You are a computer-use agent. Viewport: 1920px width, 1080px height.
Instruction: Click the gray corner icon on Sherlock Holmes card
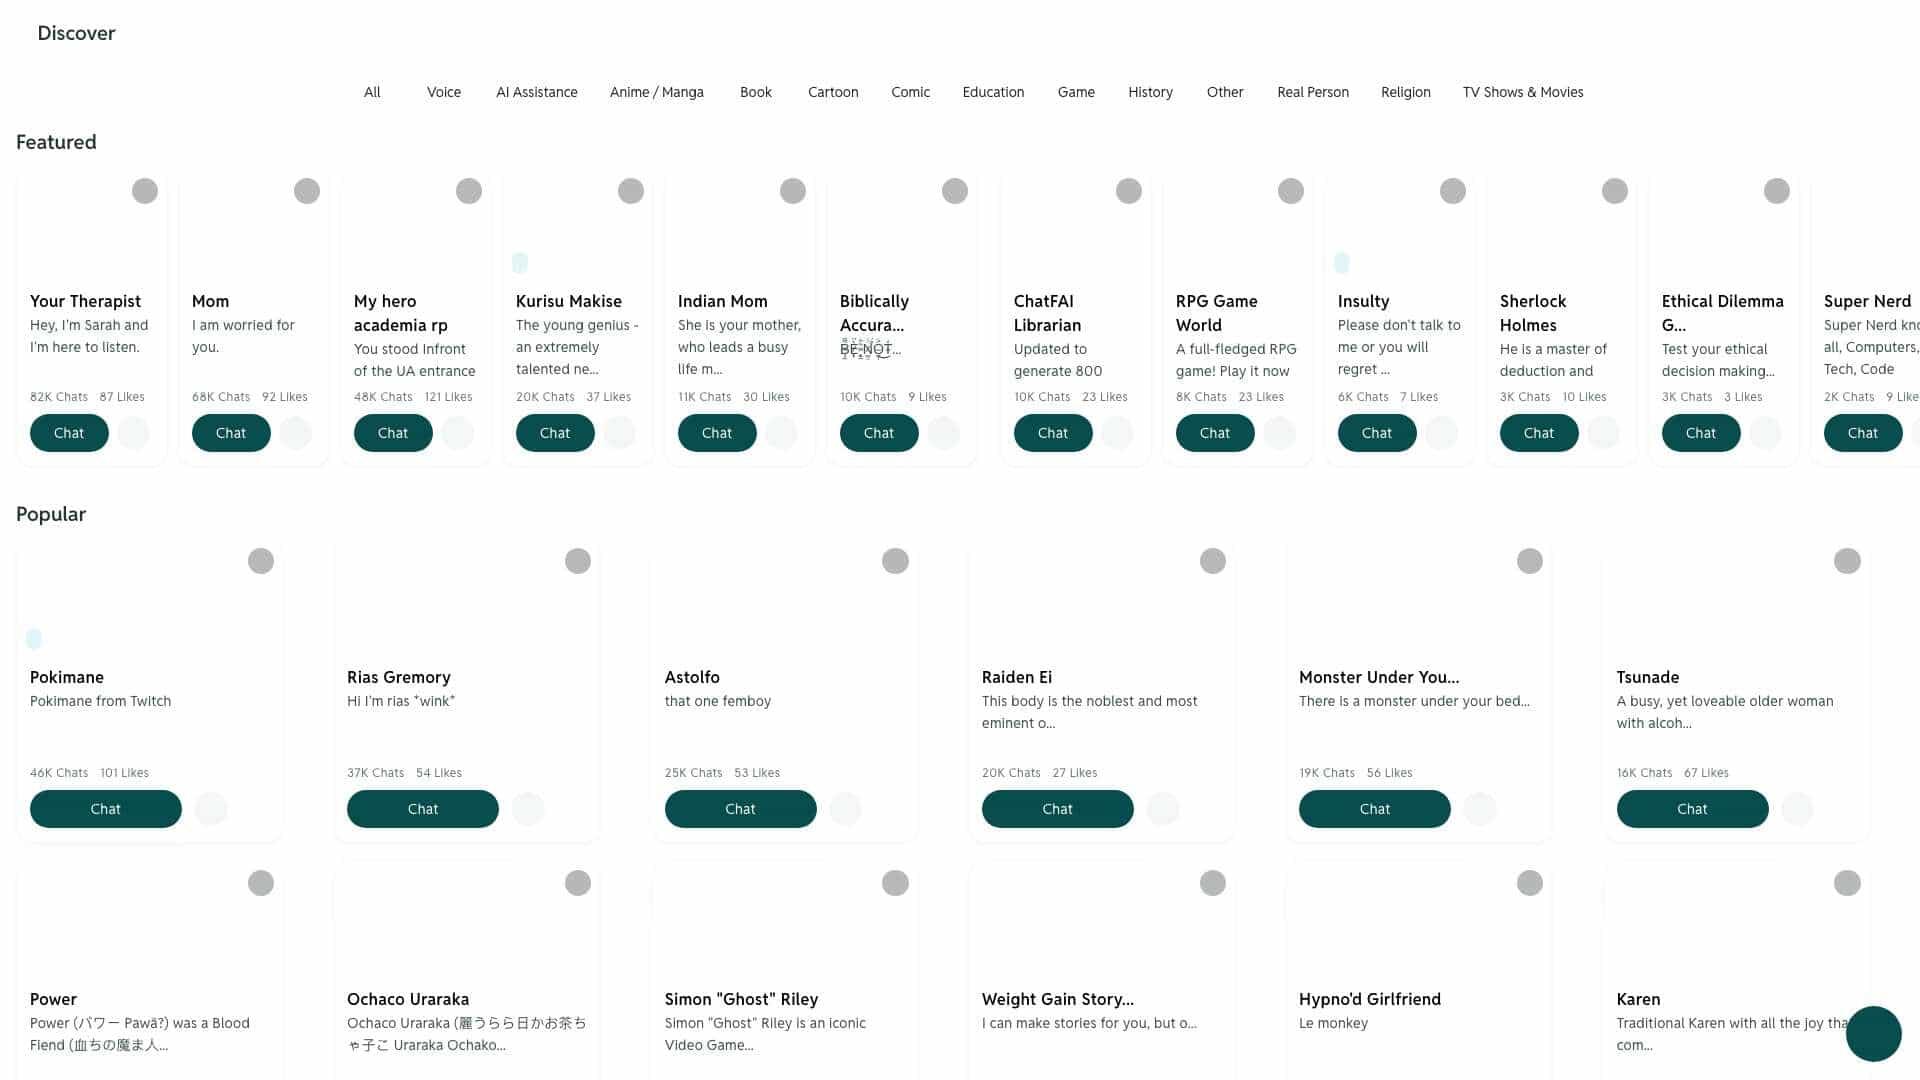(x=1614, y=191)
